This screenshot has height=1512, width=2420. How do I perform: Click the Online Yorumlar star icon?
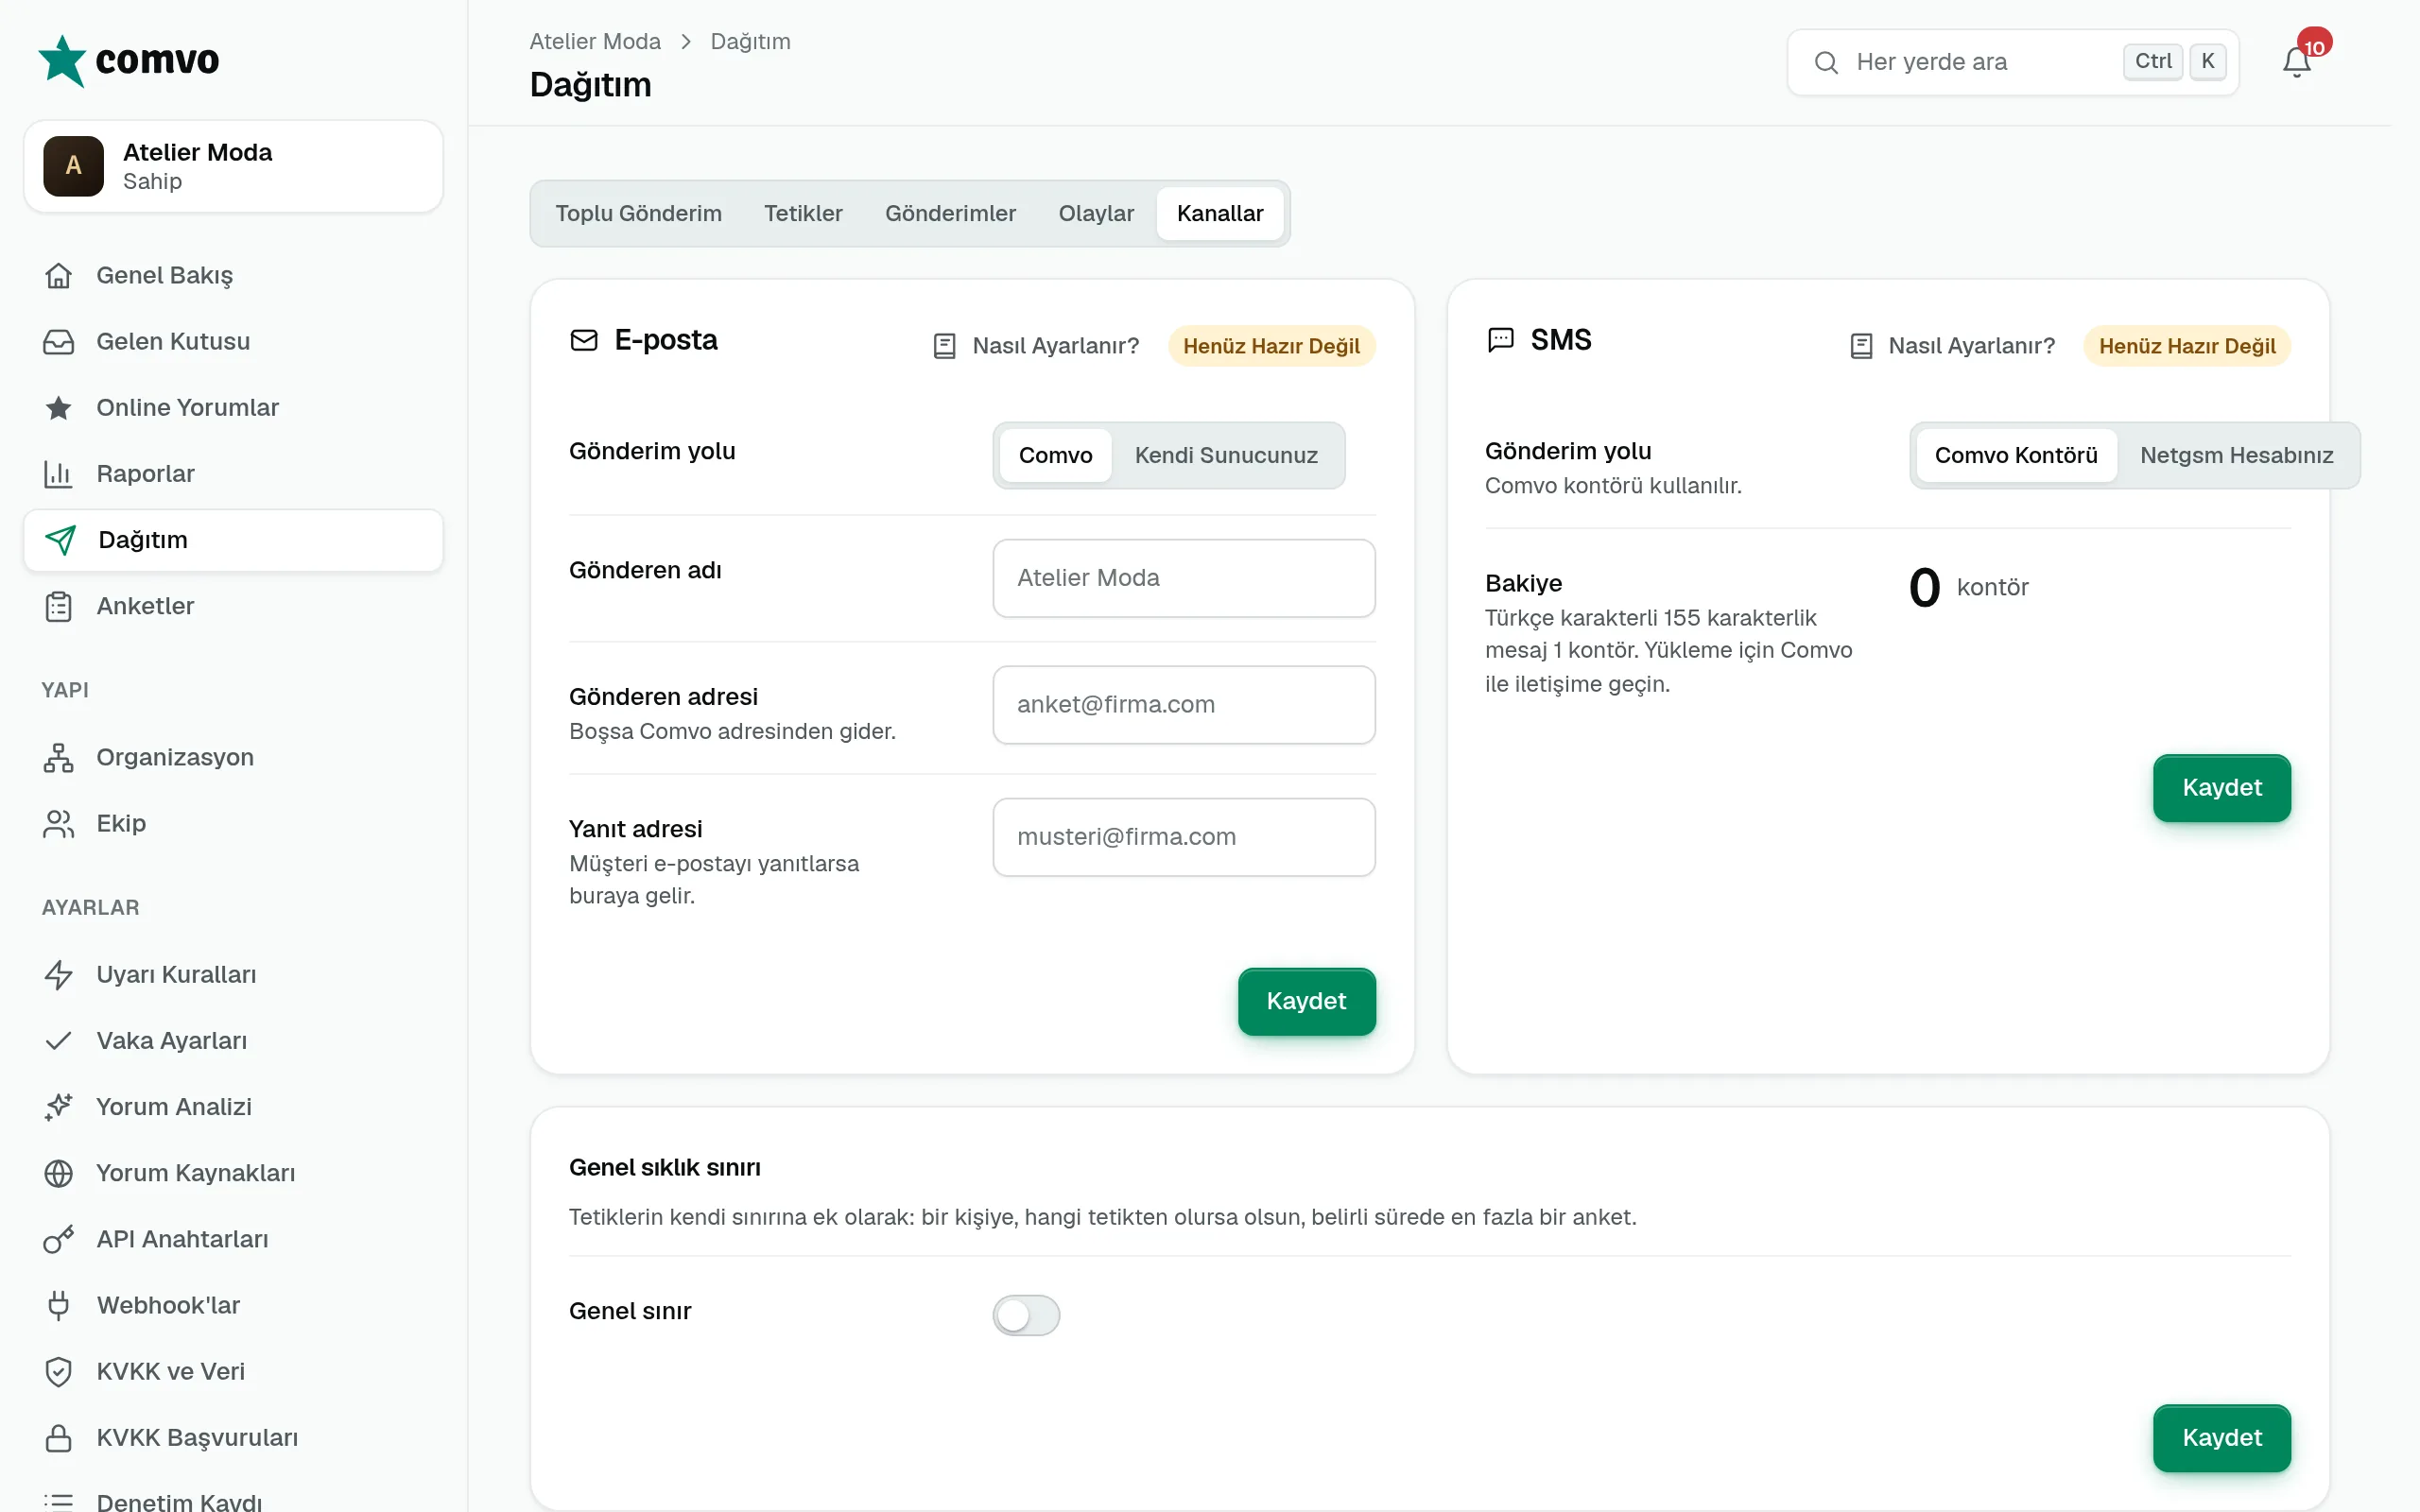pyautogui.click(x=59, y=407)
